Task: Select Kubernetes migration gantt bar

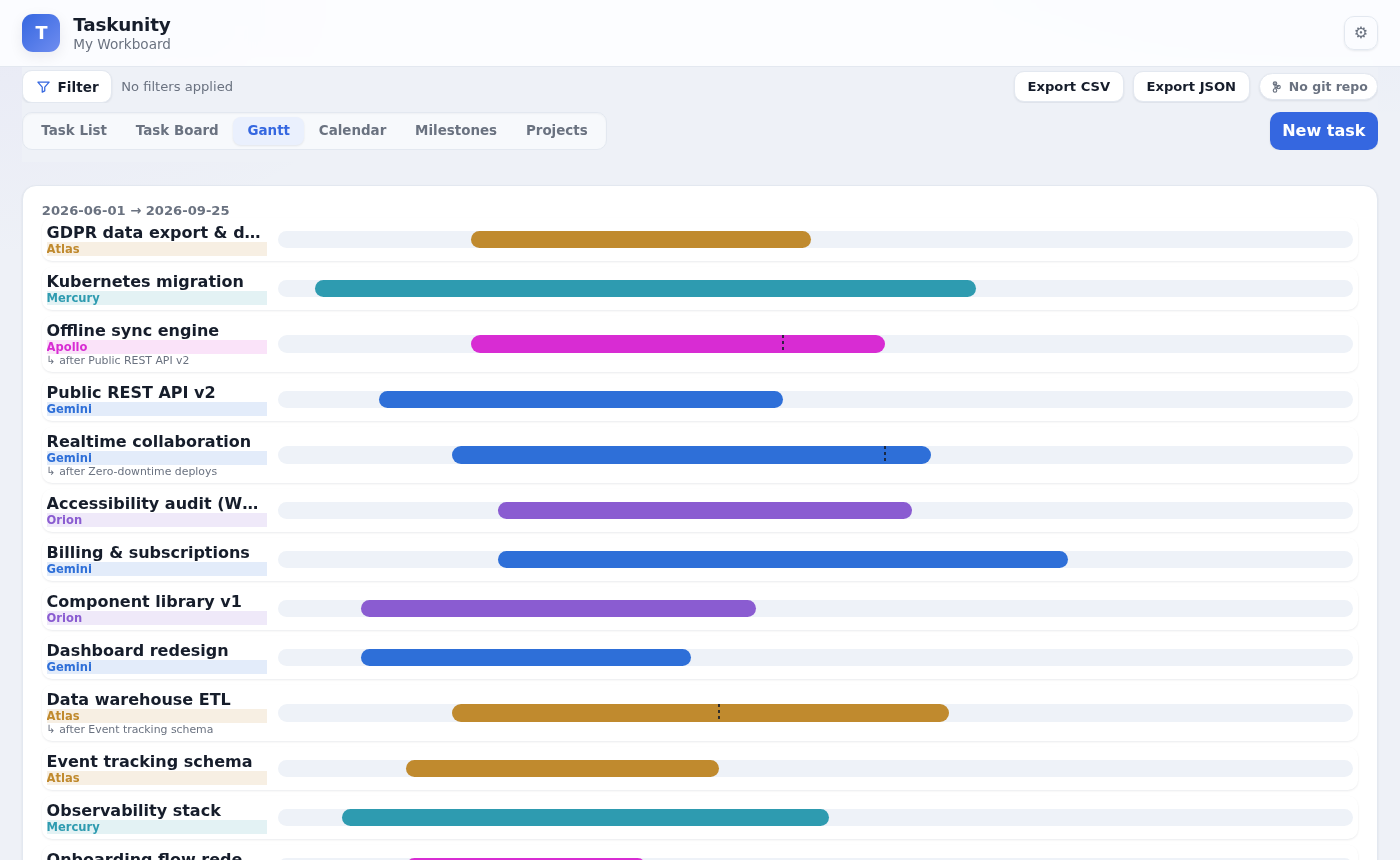Action: click(x=645, y=289)
